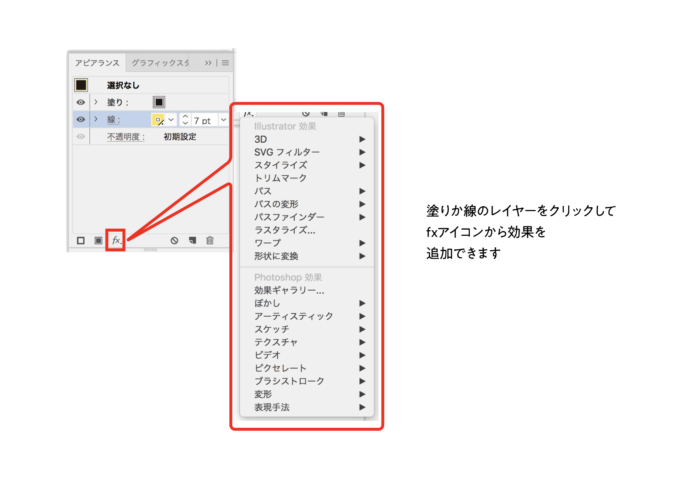
Task: Open the 表現手法 submenu
Action: click(307, 407)
